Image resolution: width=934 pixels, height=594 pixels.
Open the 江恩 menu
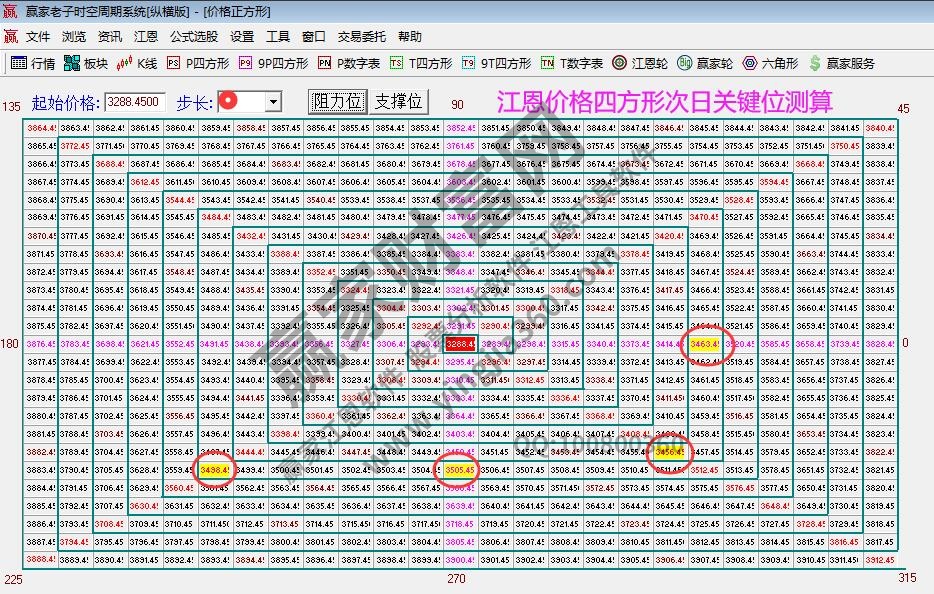tap(146, 36)
